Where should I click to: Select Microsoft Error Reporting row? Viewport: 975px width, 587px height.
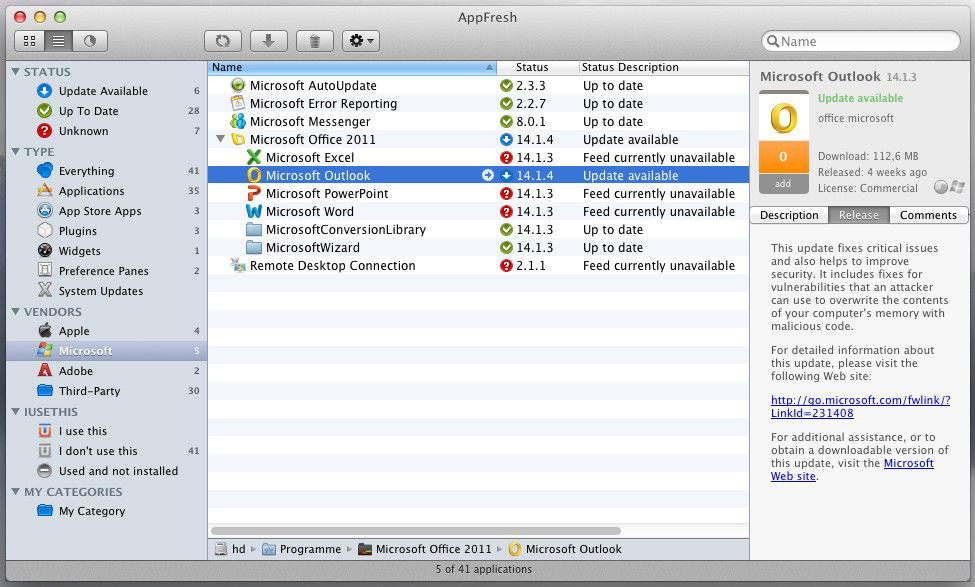478,103
